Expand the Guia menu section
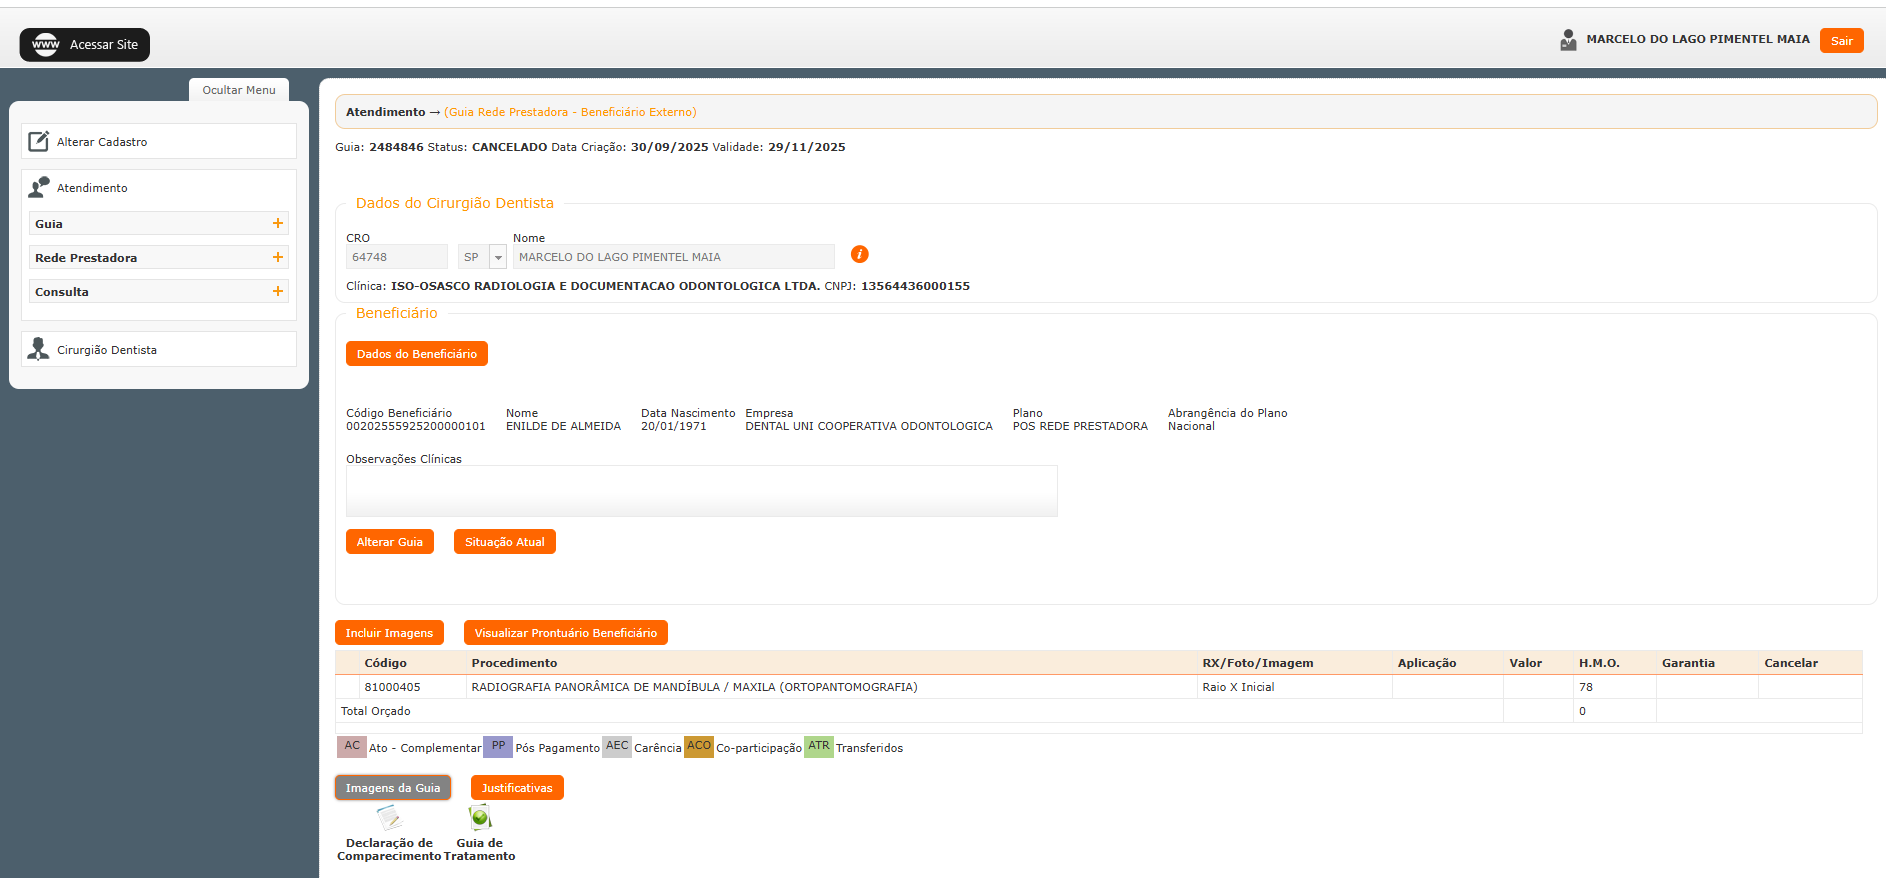 pos(278,223)
